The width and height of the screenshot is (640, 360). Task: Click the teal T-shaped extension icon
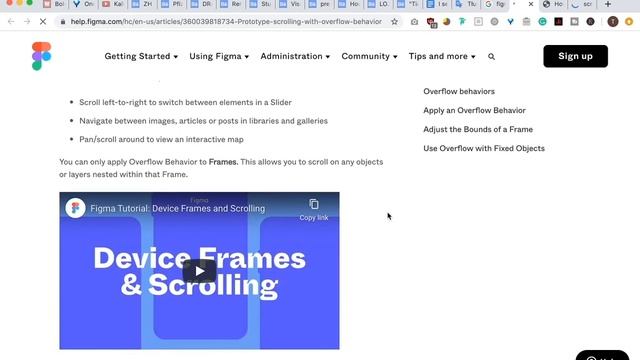click(x=462, y=22)
